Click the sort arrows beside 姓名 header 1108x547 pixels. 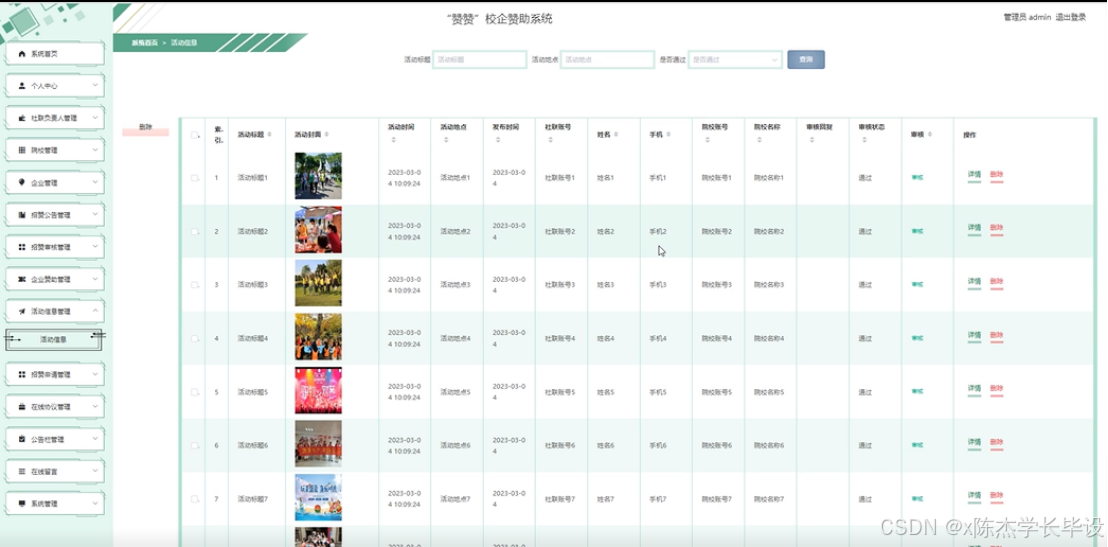pyautogui.click(x=616, y=134)
